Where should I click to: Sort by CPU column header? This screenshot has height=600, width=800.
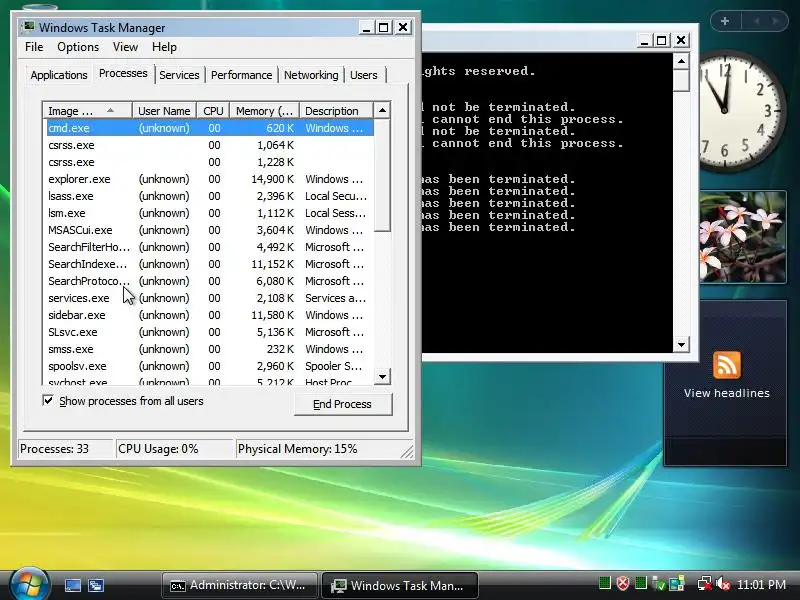tap(213, 111)
